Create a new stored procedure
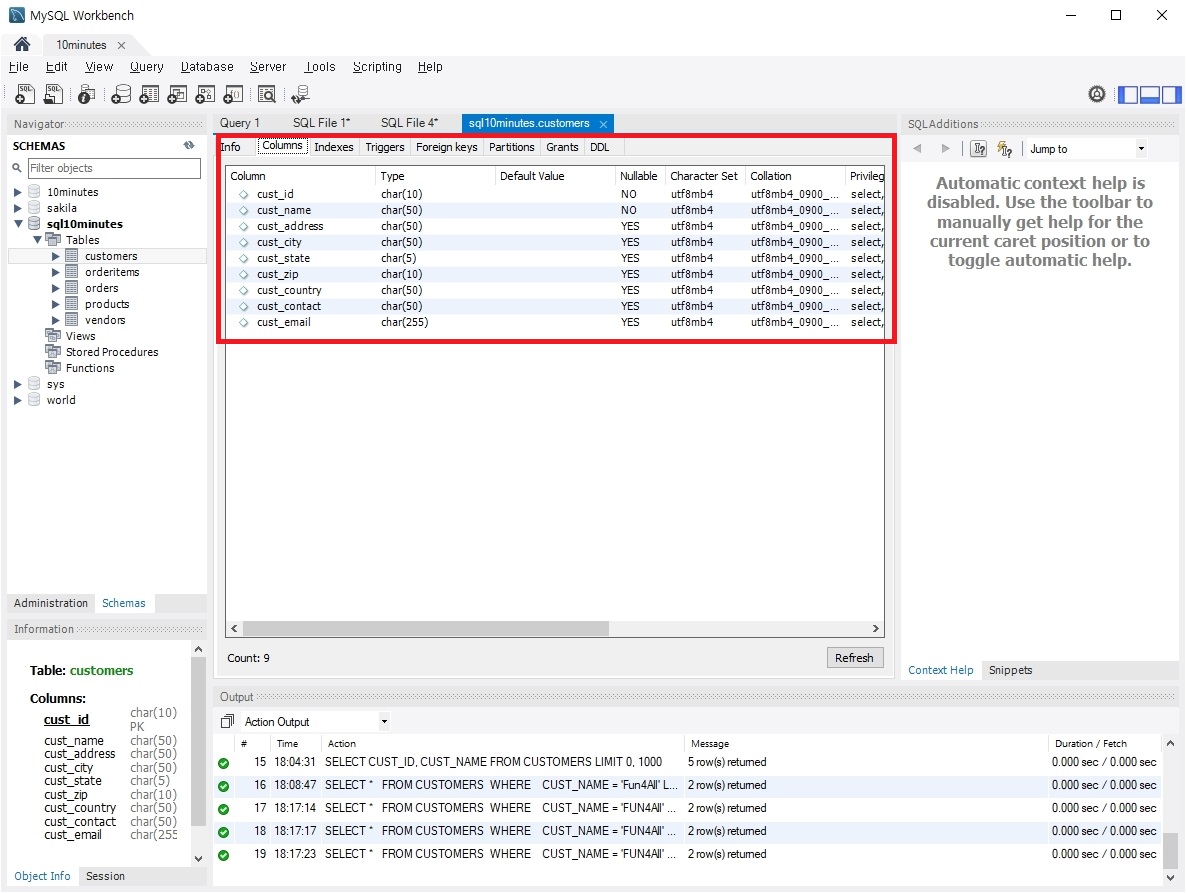Viewport: 1186px width, 893px height. [x=205, y=94]
